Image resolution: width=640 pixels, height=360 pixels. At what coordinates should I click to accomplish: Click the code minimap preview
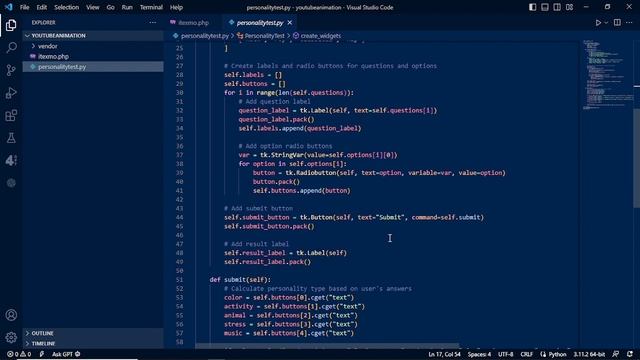pos(607,75)
